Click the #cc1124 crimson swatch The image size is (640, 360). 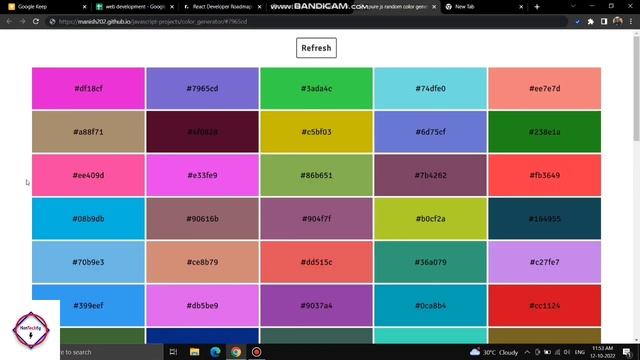[x=544, y=305]
